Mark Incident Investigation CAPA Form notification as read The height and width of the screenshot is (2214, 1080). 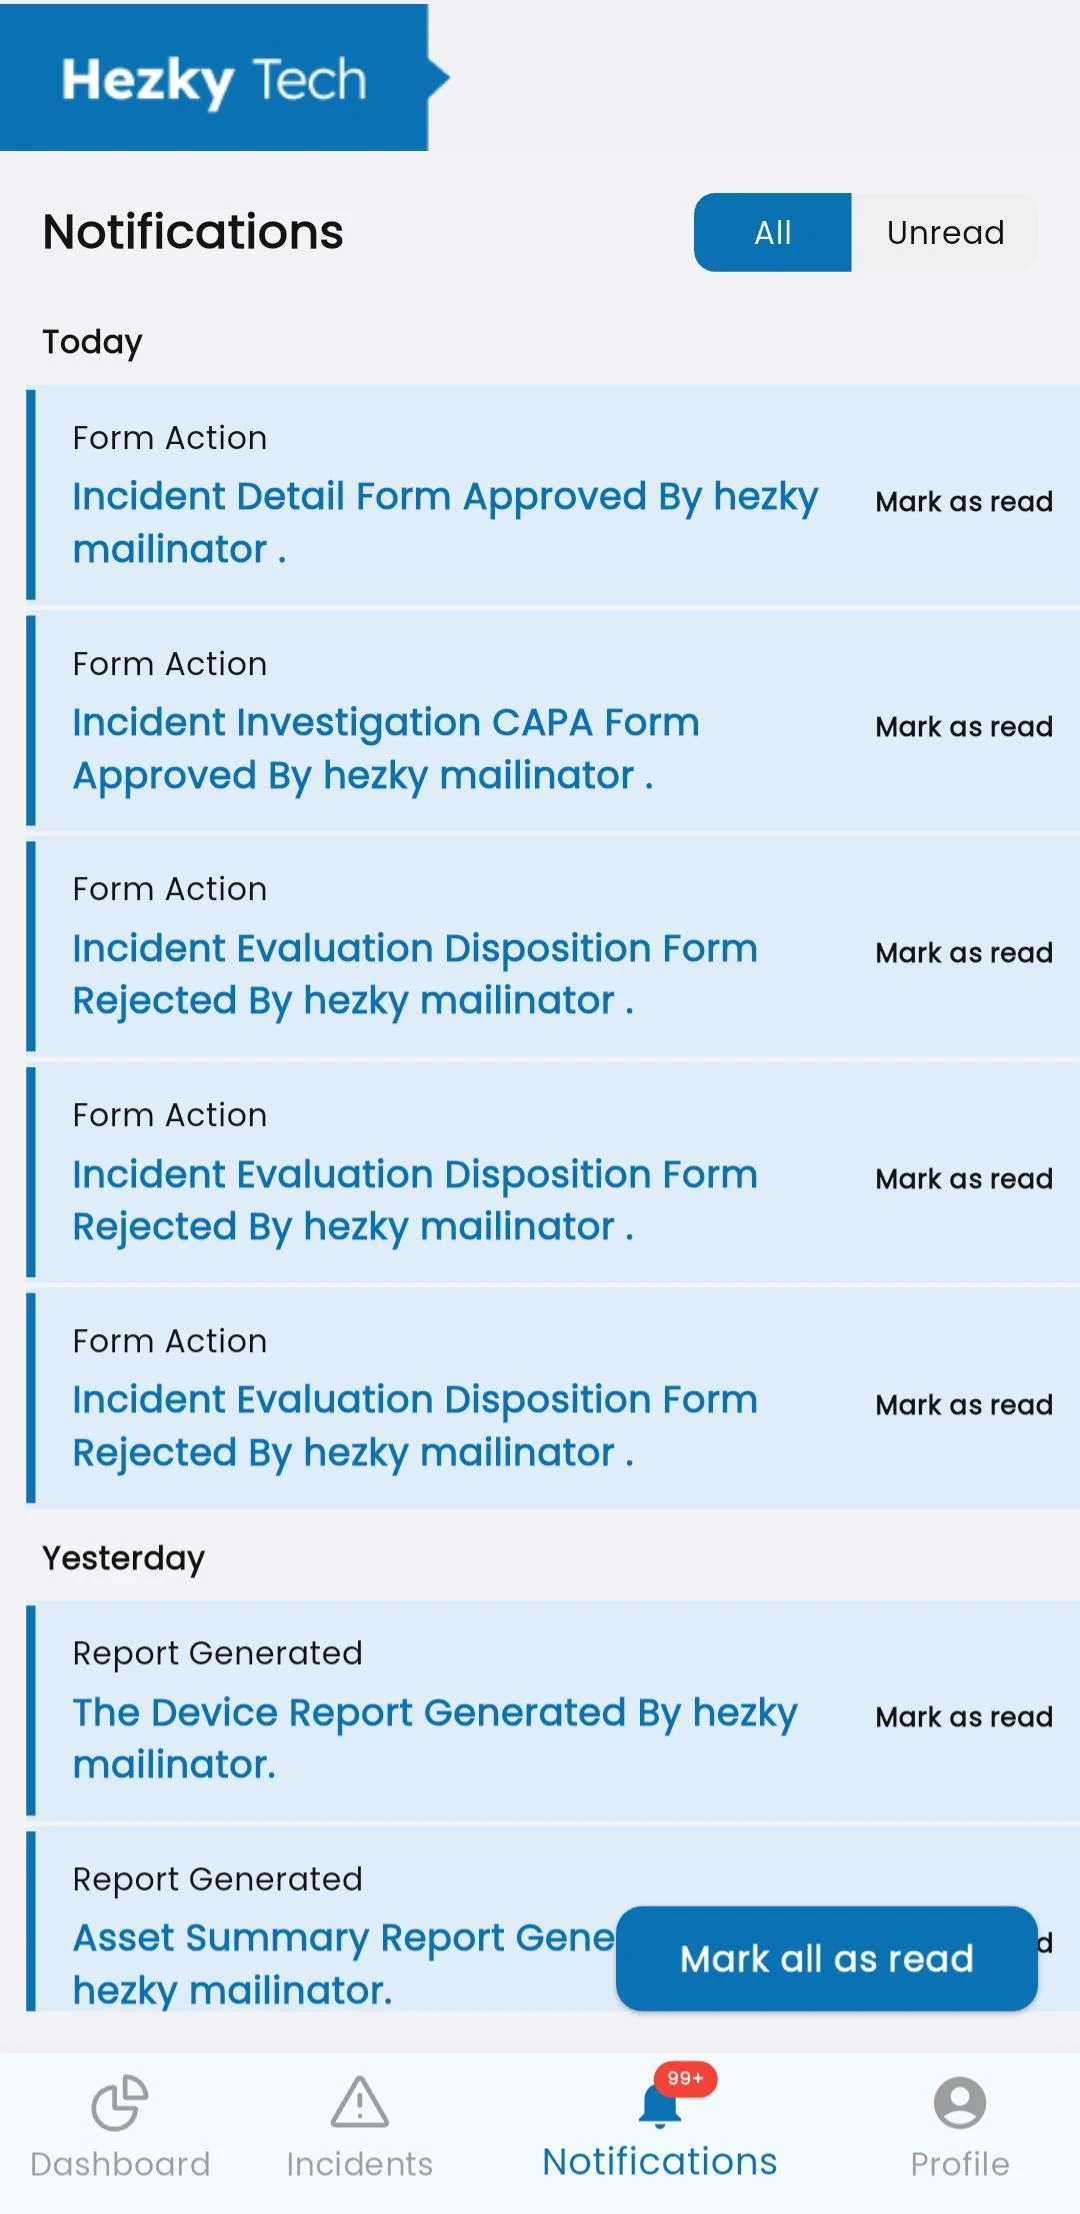pyautogui.click(x=963, y=727)
